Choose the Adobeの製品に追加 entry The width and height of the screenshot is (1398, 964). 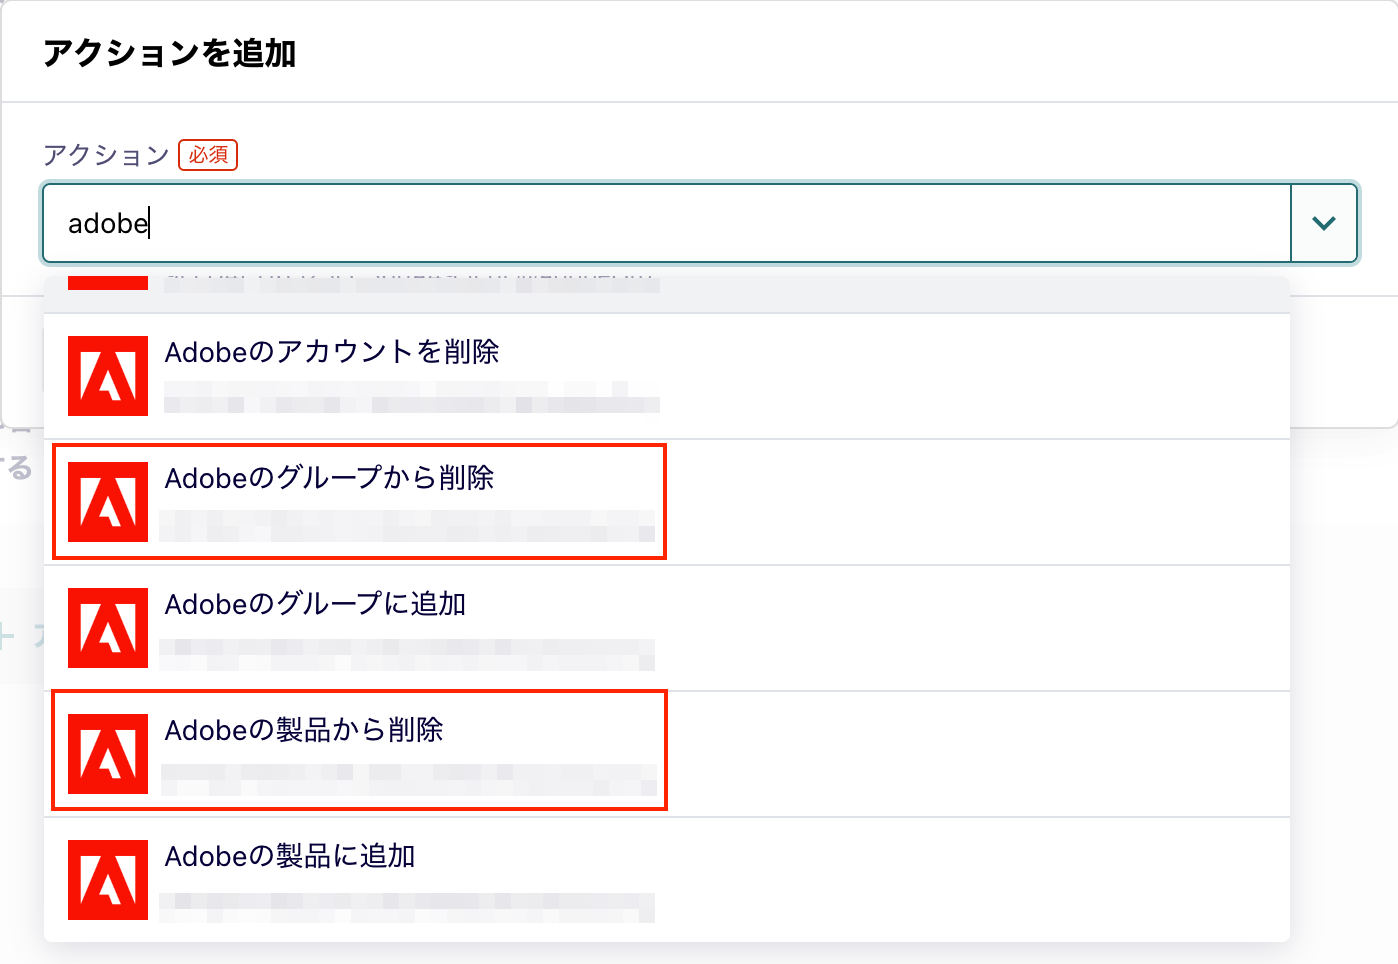tap(667, 880)
